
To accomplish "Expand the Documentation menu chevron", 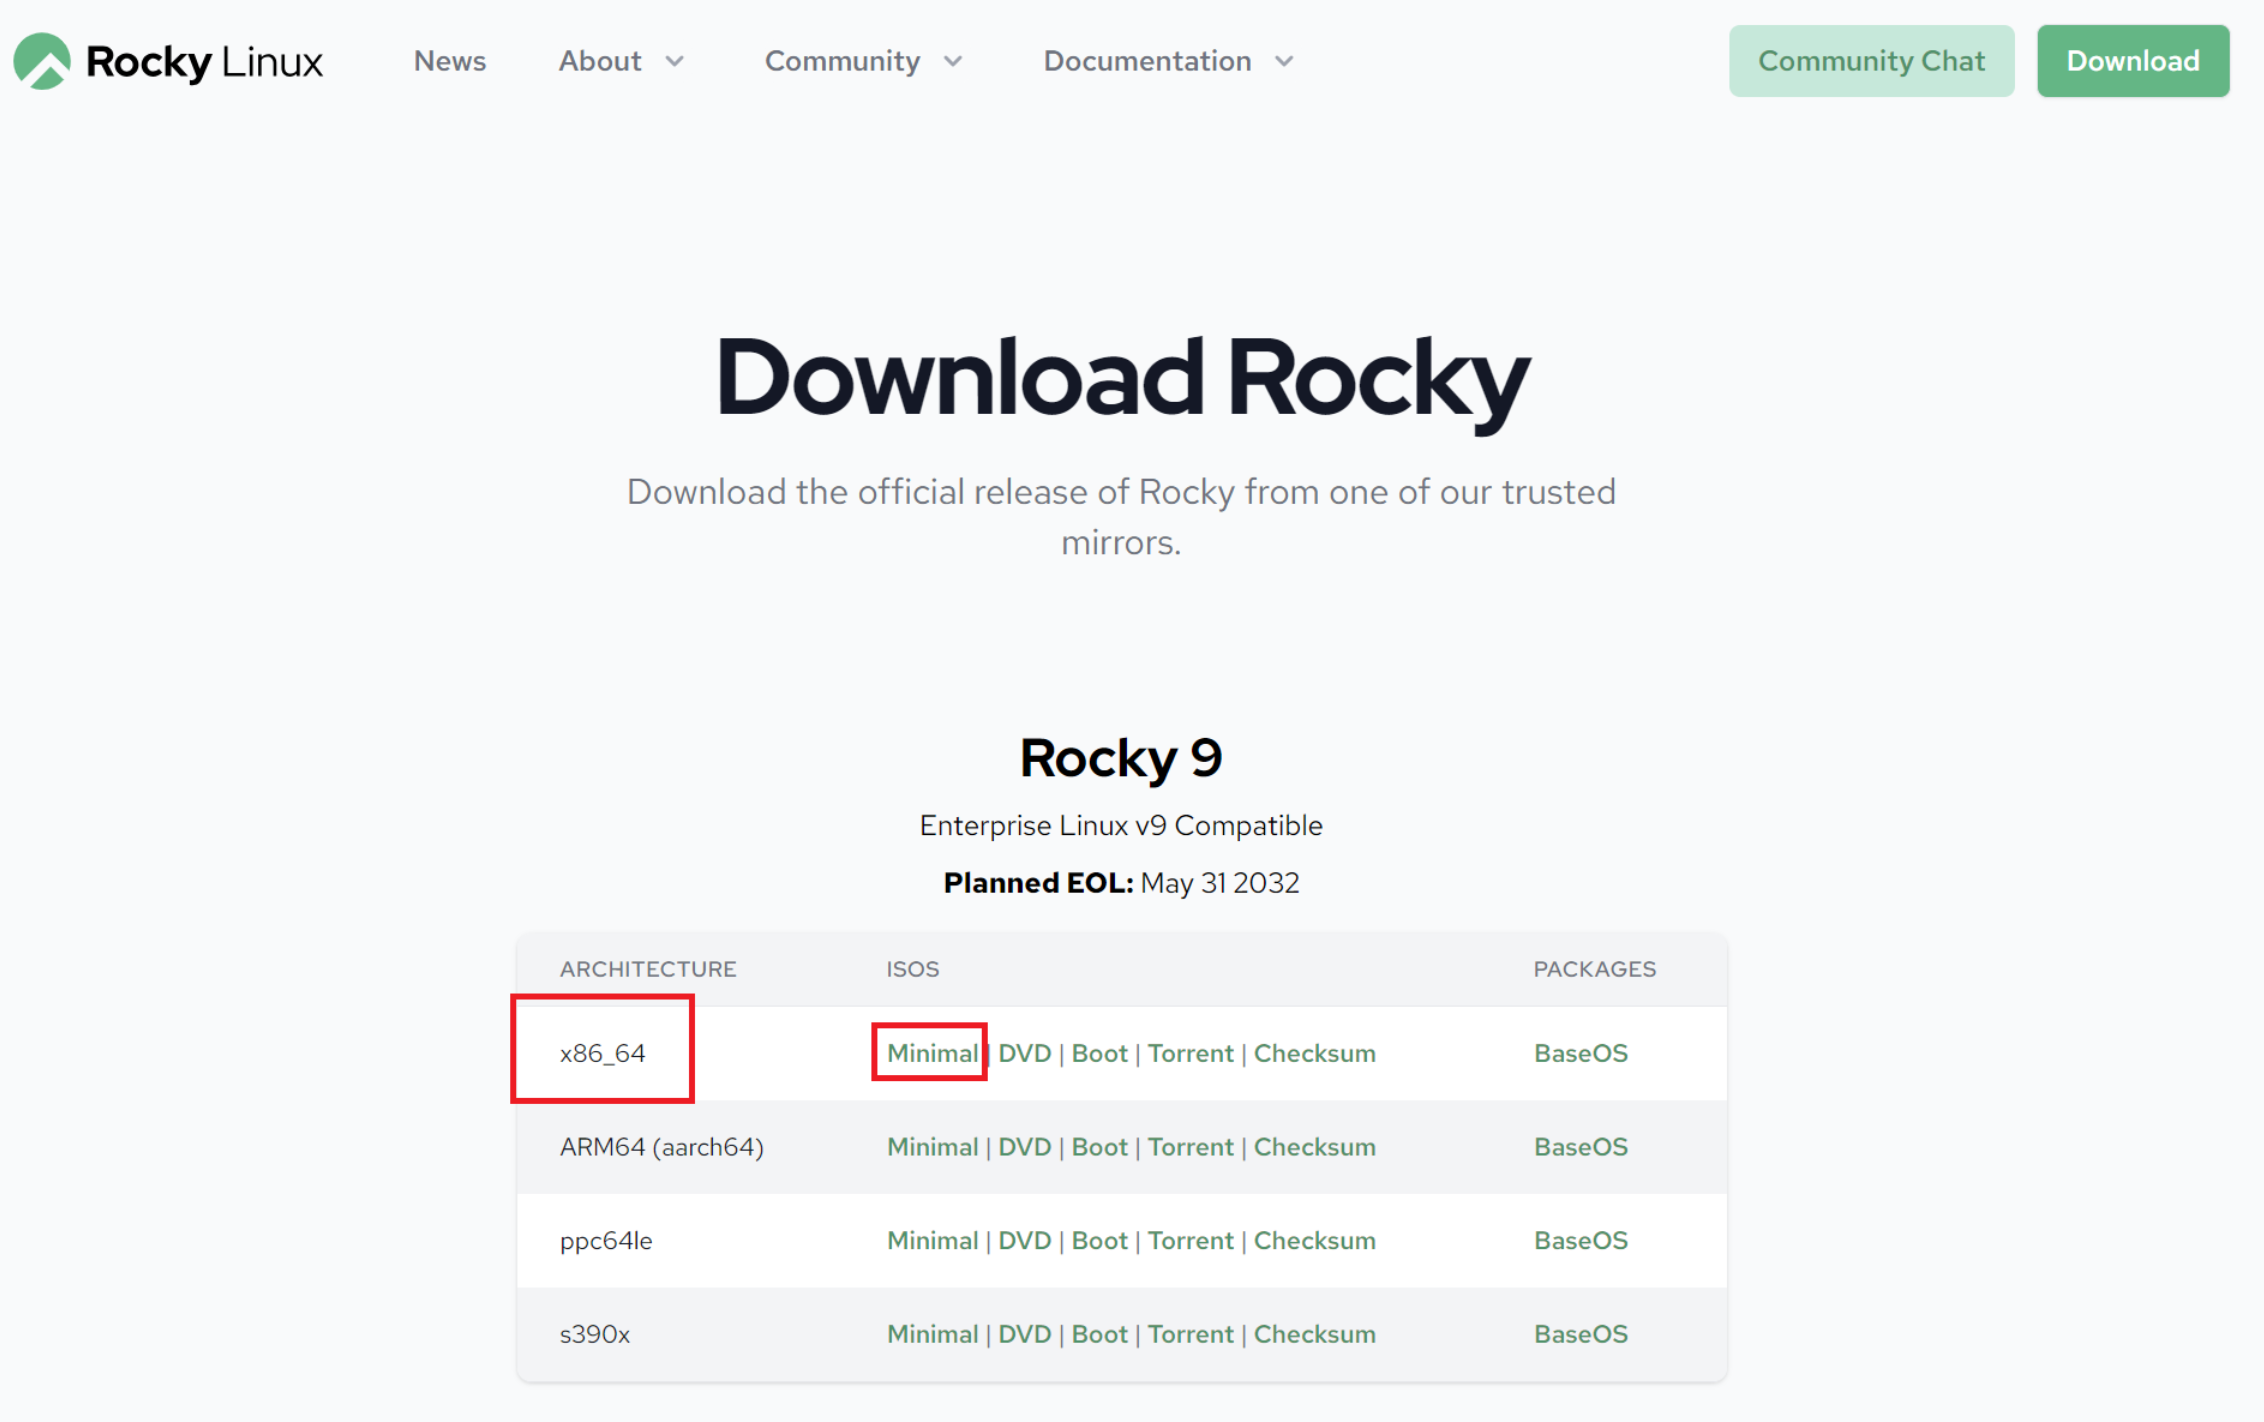I will [1284, 61].
